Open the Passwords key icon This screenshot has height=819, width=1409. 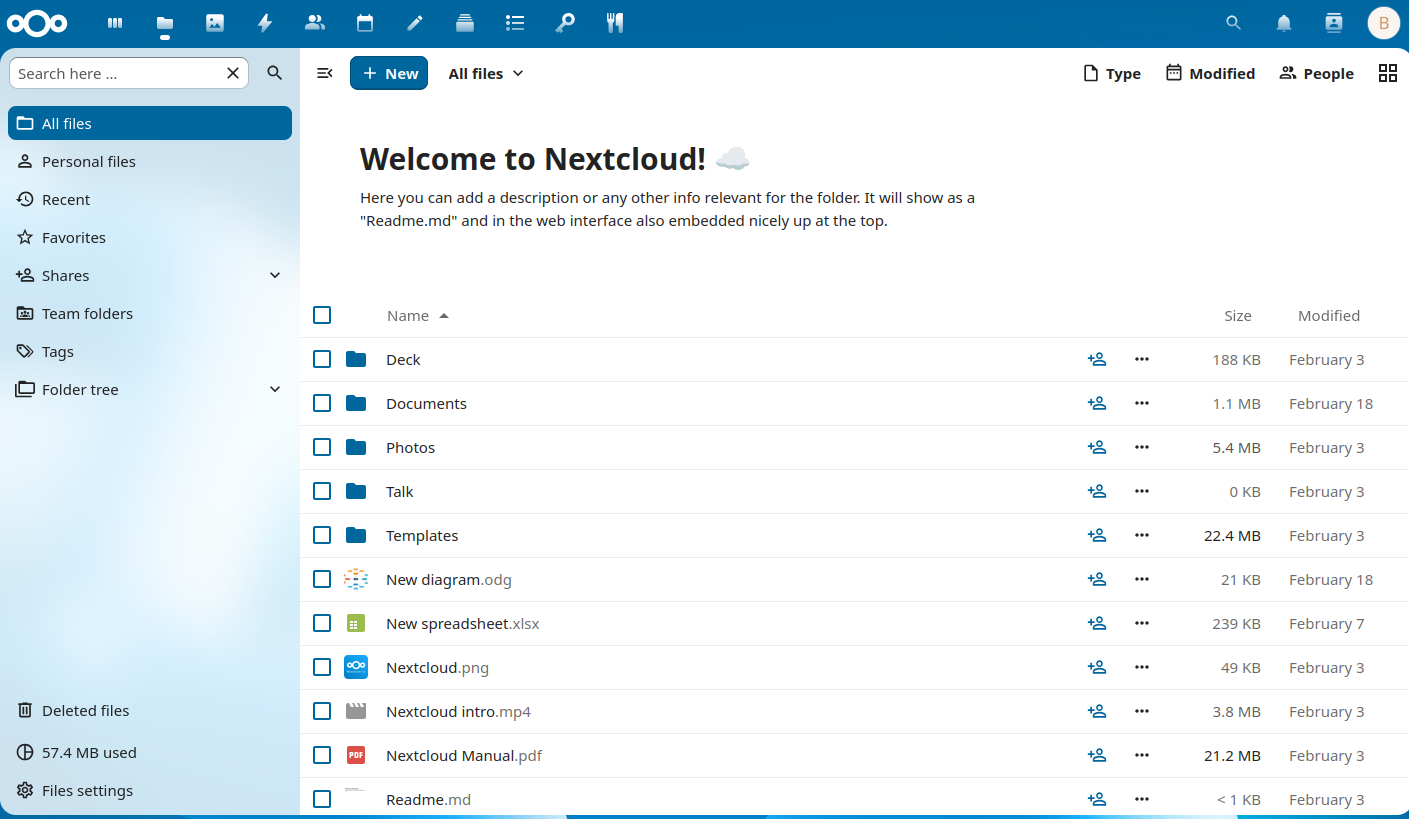[565, 23]
